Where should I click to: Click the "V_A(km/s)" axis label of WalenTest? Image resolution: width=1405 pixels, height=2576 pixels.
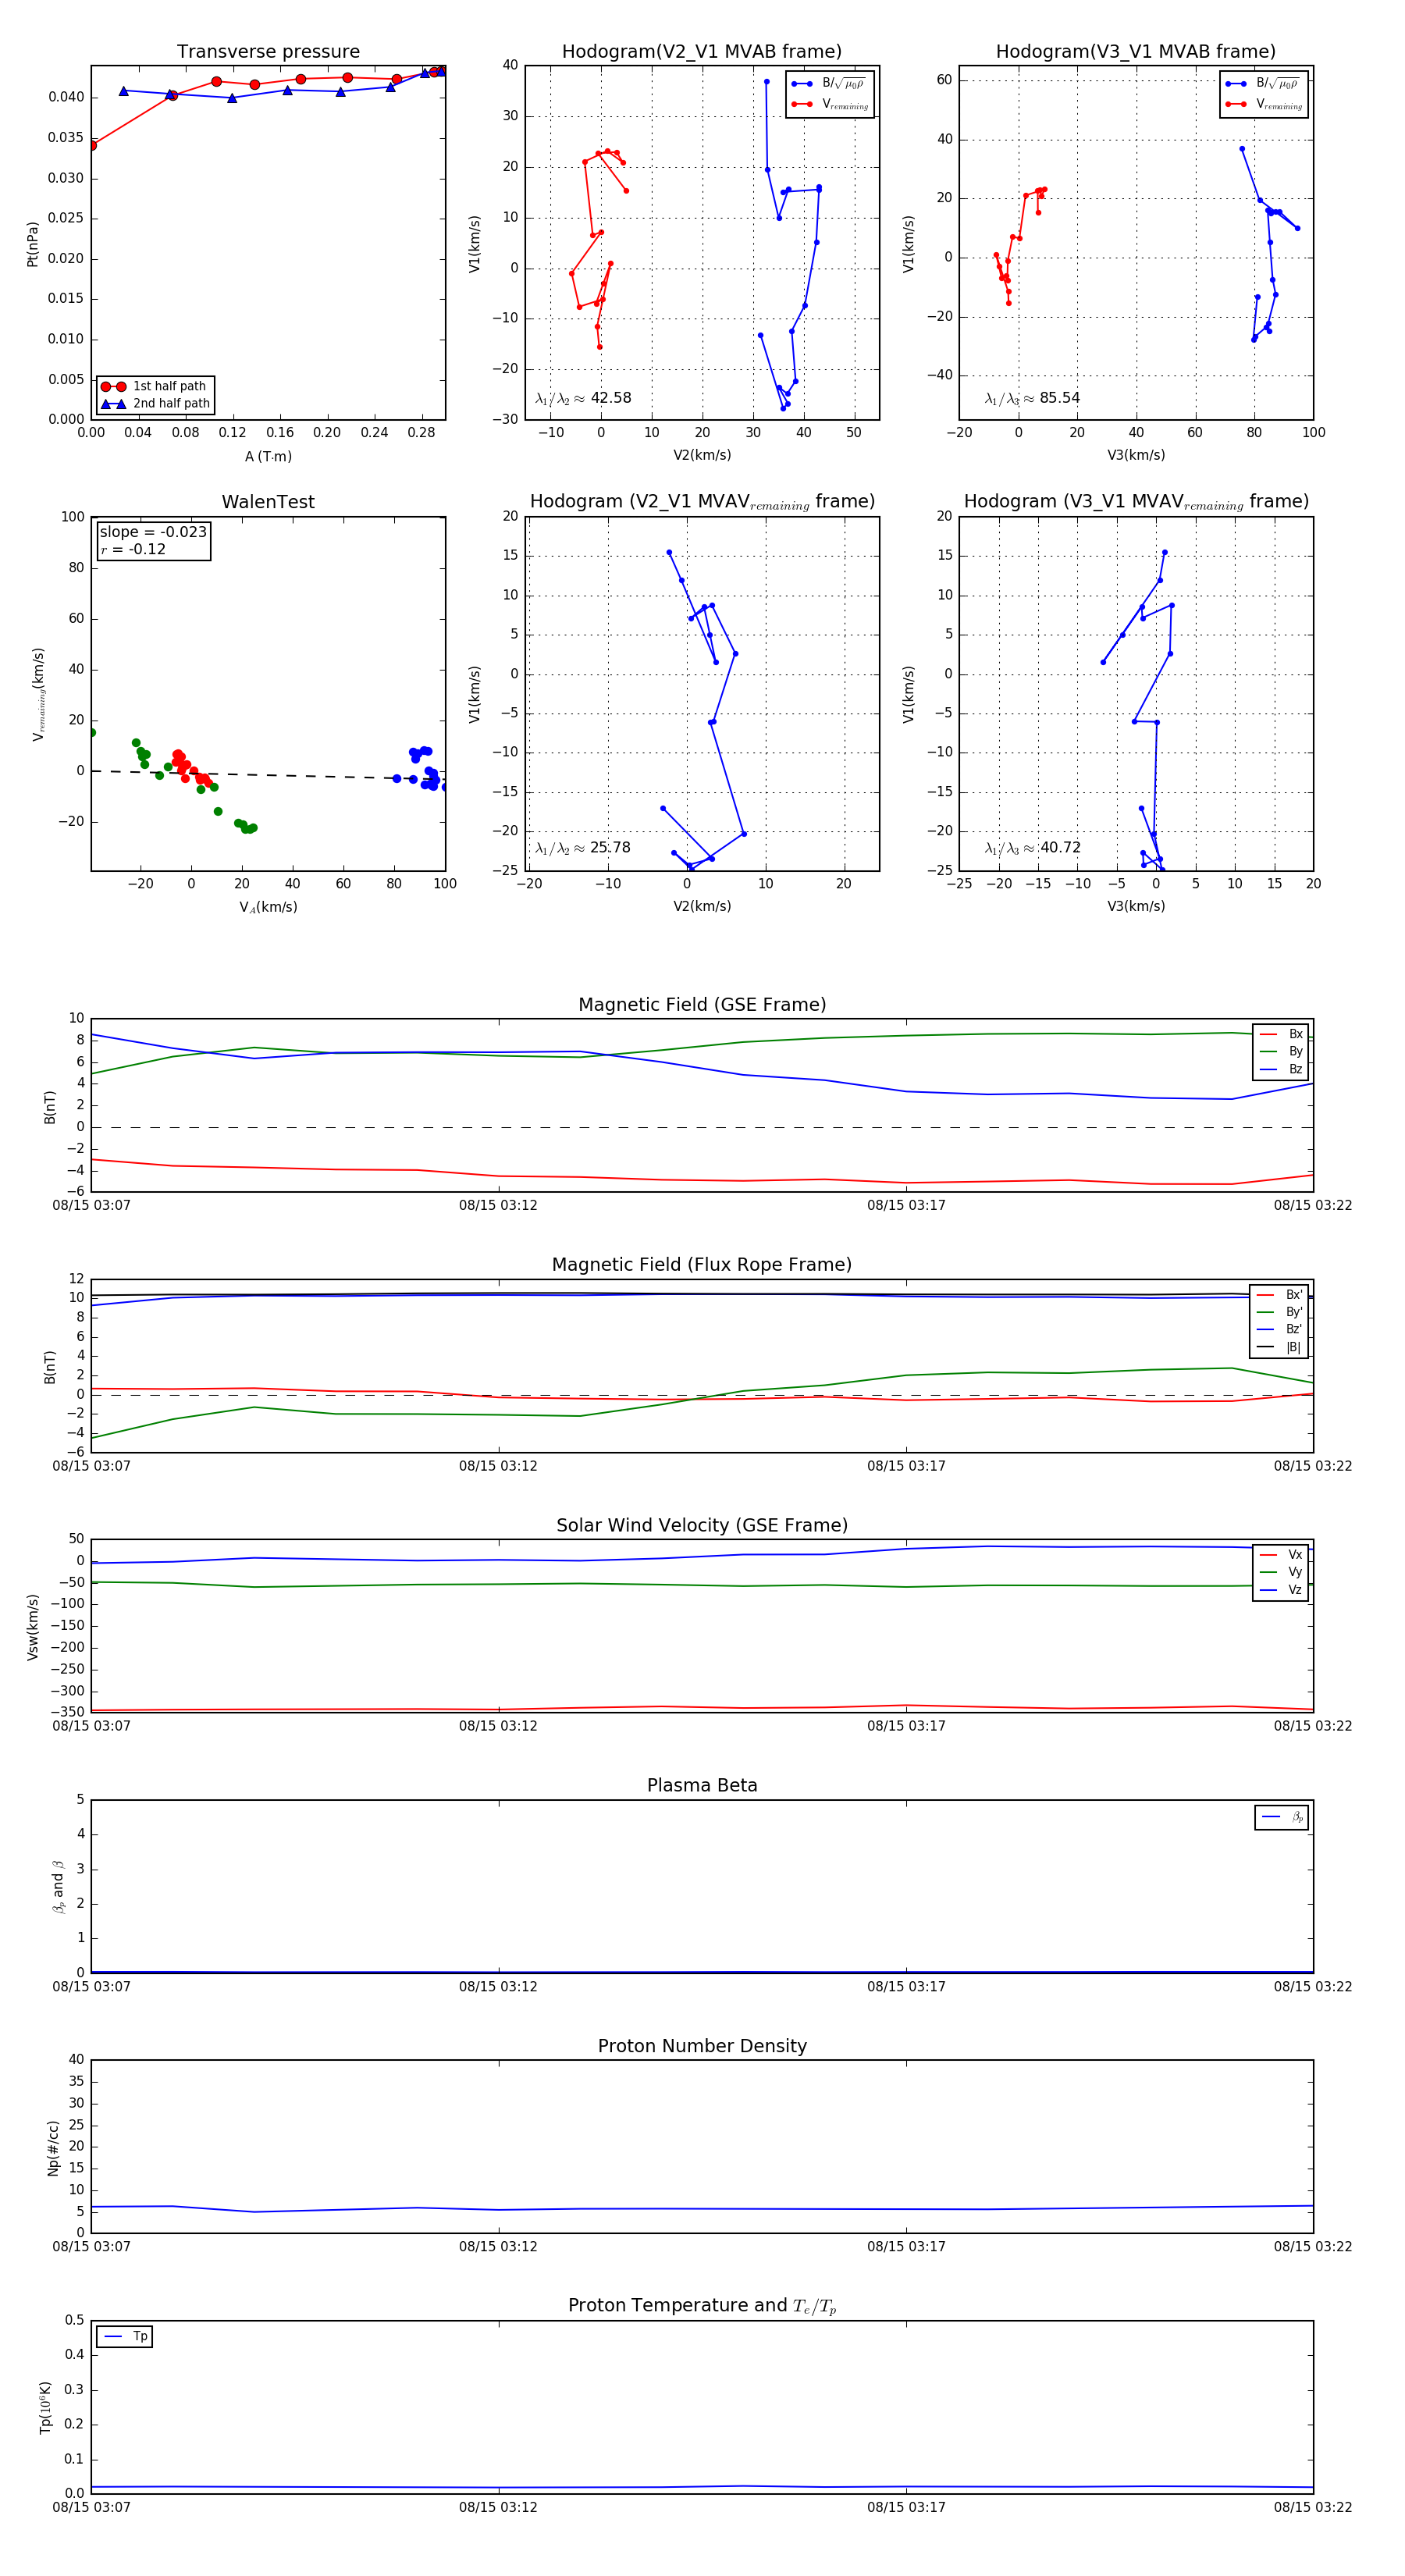pos(268,907)
